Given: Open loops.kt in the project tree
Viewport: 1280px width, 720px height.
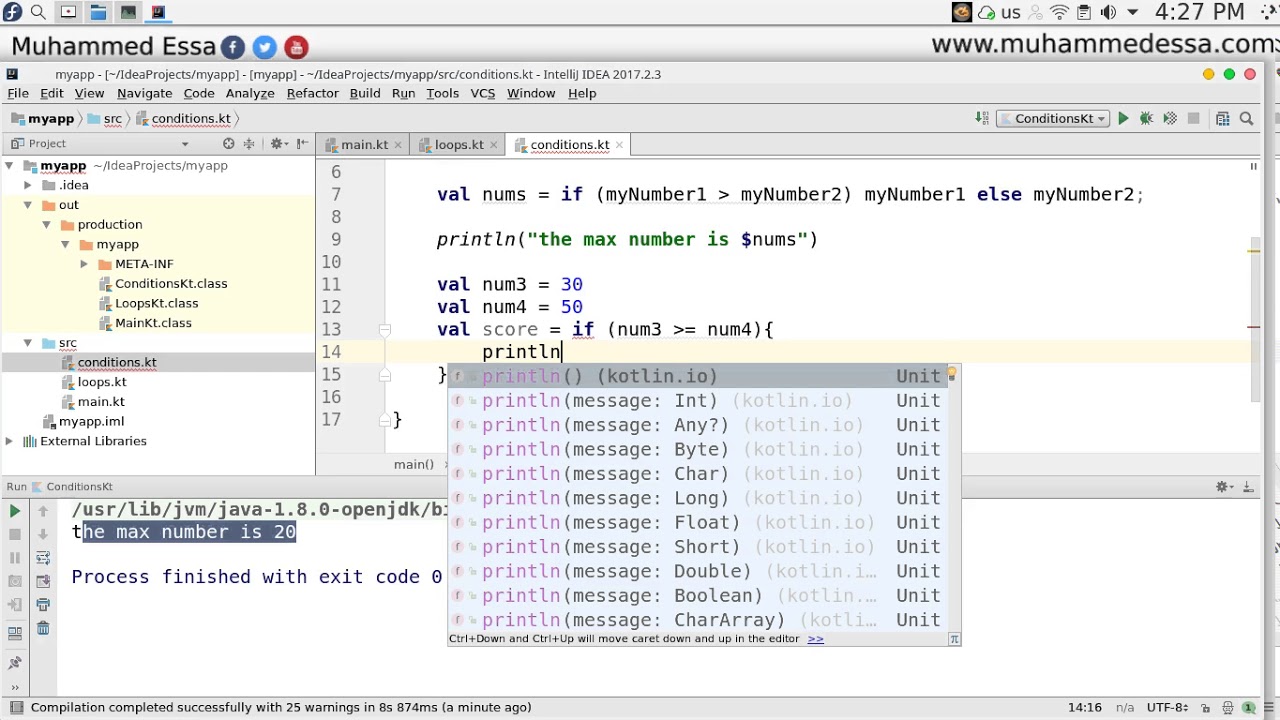Looking at the screenshot, I should [102, 382].
